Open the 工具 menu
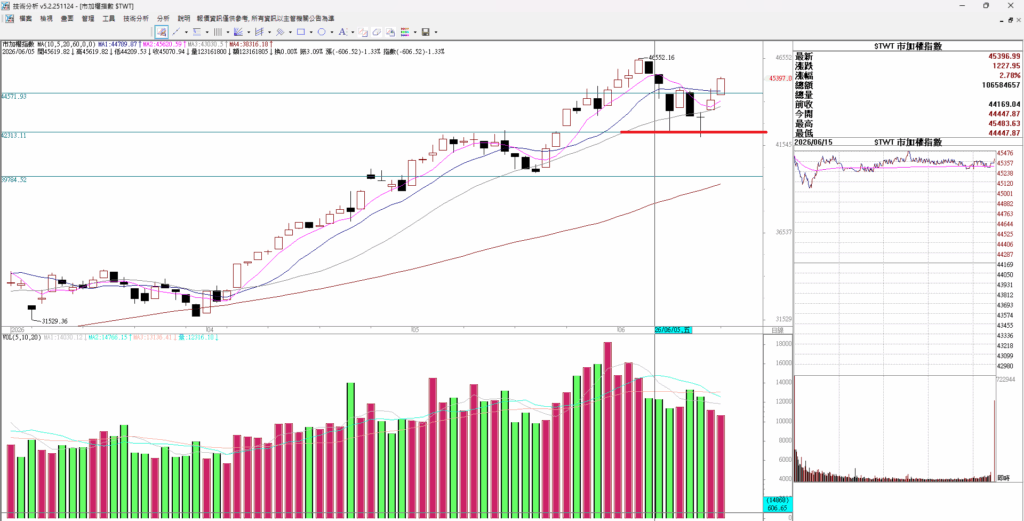Screen dimensions: 1024x521 point(108,18)
